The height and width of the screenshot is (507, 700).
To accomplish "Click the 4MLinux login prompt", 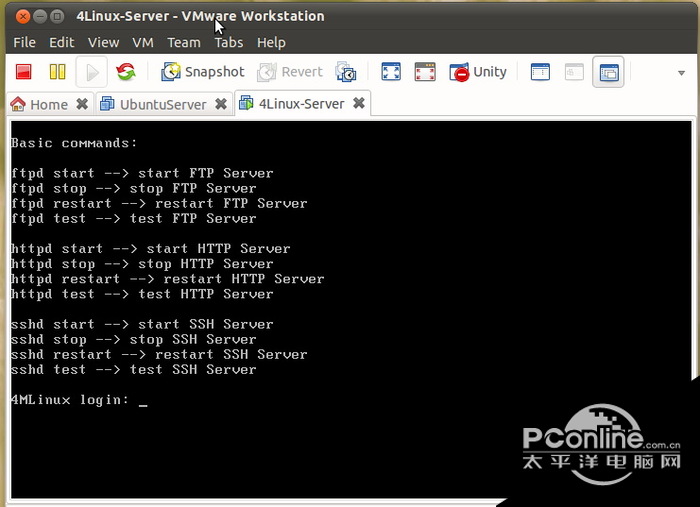I will tap(79, 400).
